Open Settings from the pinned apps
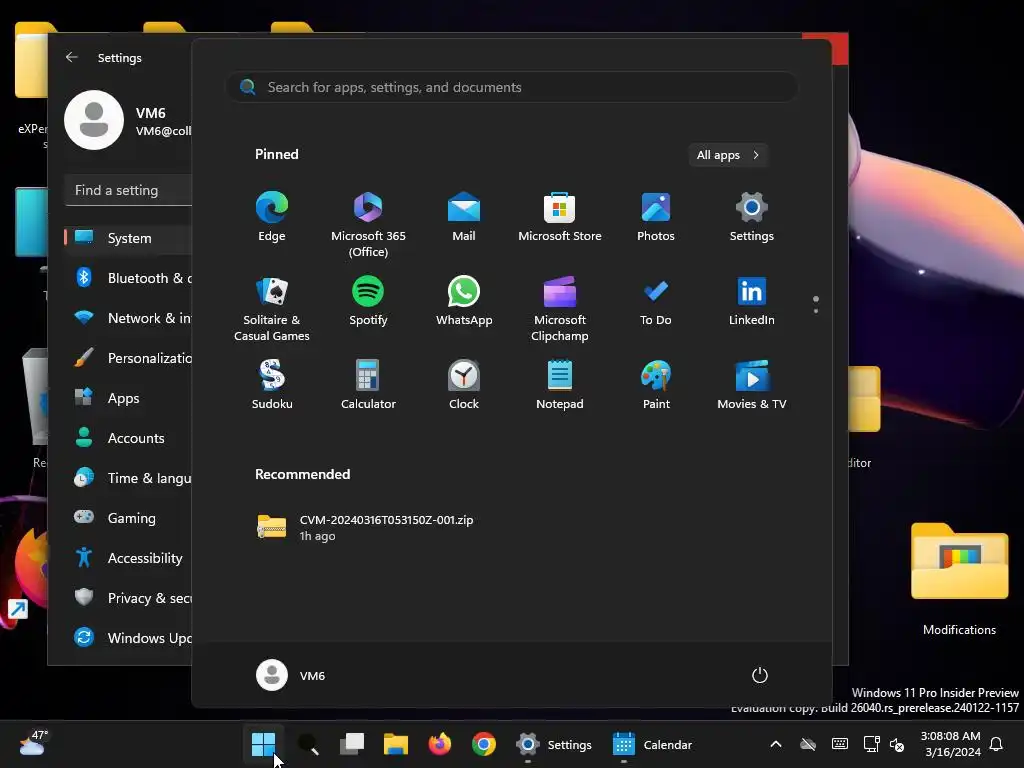 point(752,217)
